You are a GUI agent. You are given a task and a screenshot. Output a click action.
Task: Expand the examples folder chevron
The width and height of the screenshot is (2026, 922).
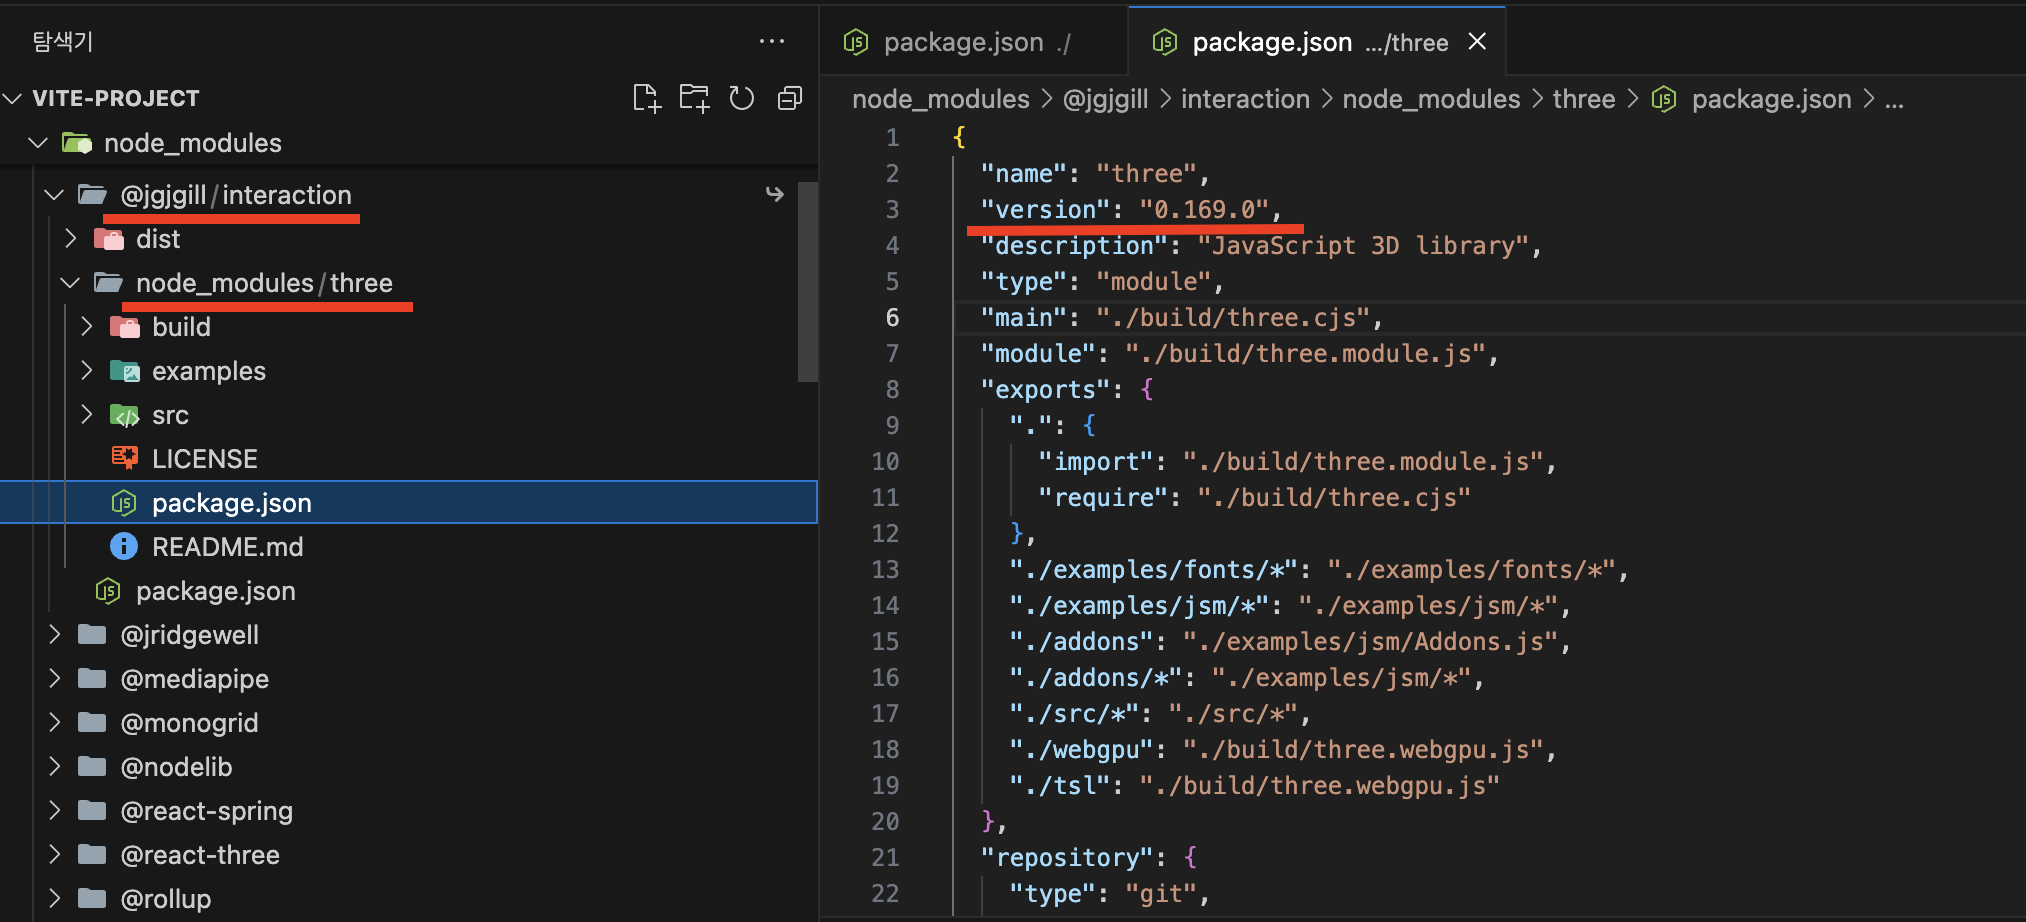86,370
